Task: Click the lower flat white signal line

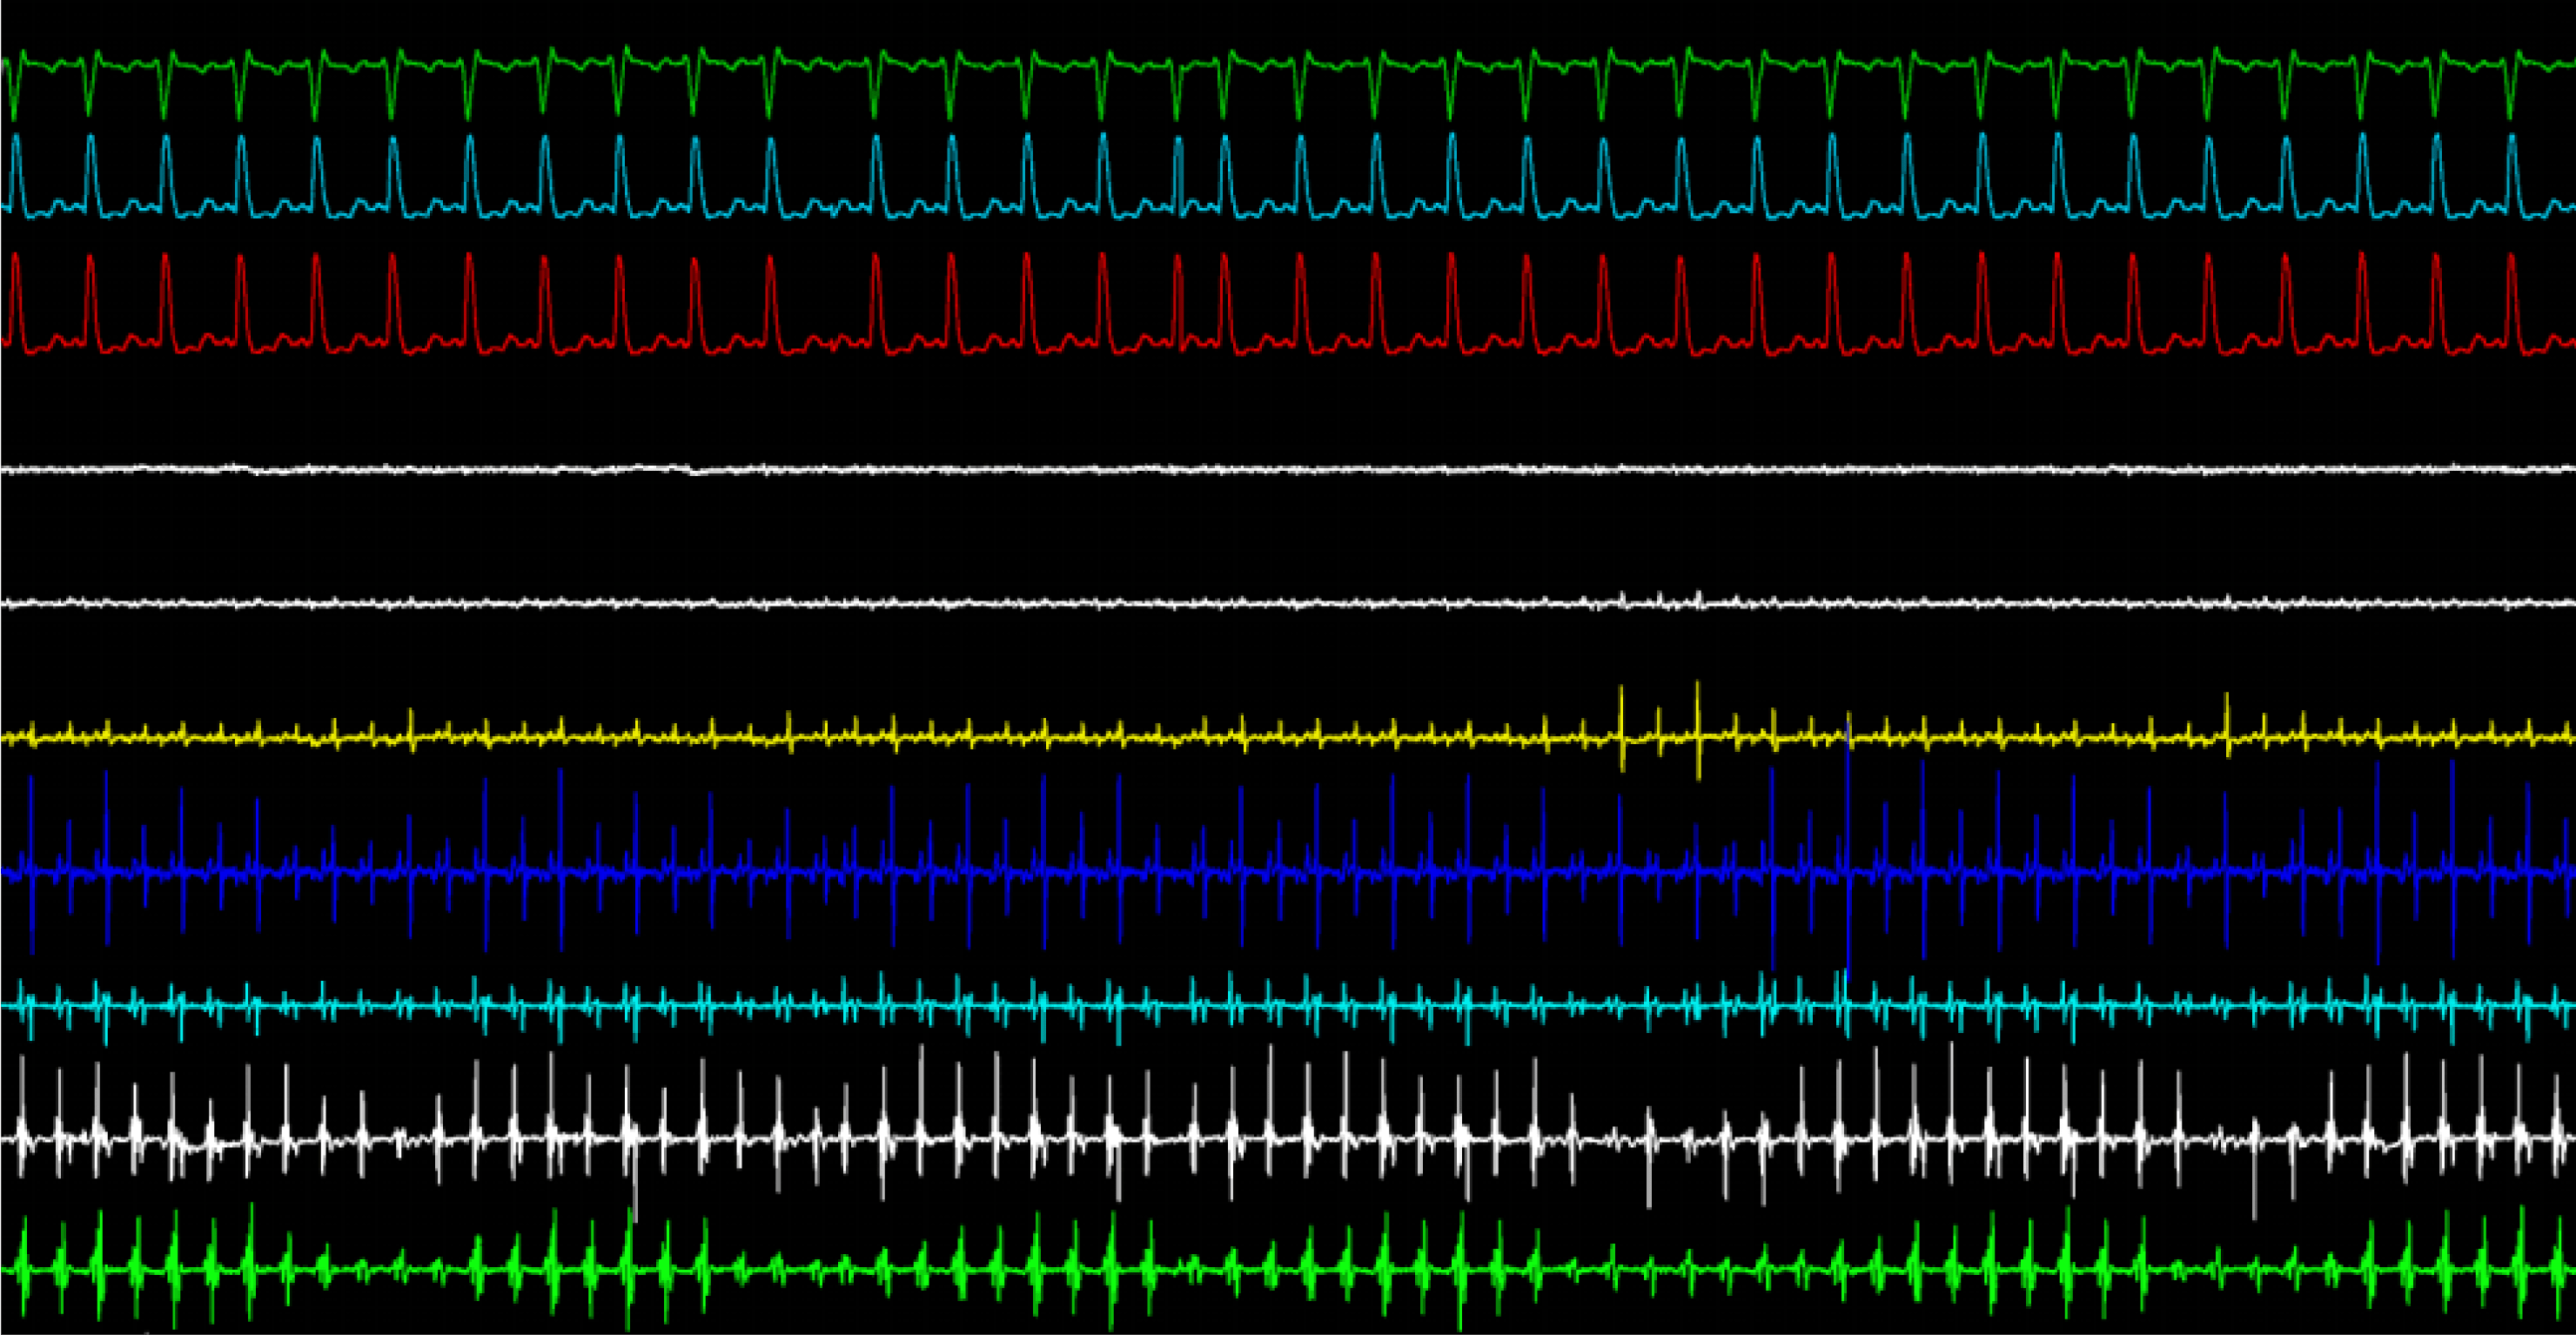Action: click(x=1288, y=603)
